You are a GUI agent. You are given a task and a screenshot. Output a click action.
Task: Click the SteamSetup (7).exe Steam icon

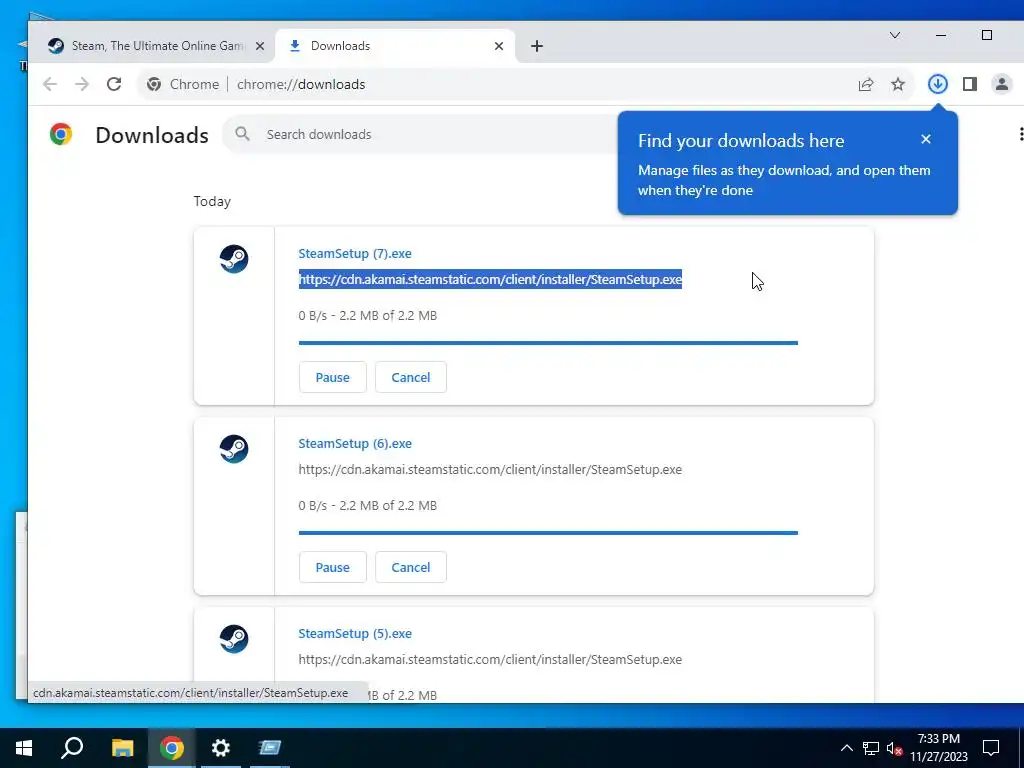pyautogui.click(x=234, y=259)
